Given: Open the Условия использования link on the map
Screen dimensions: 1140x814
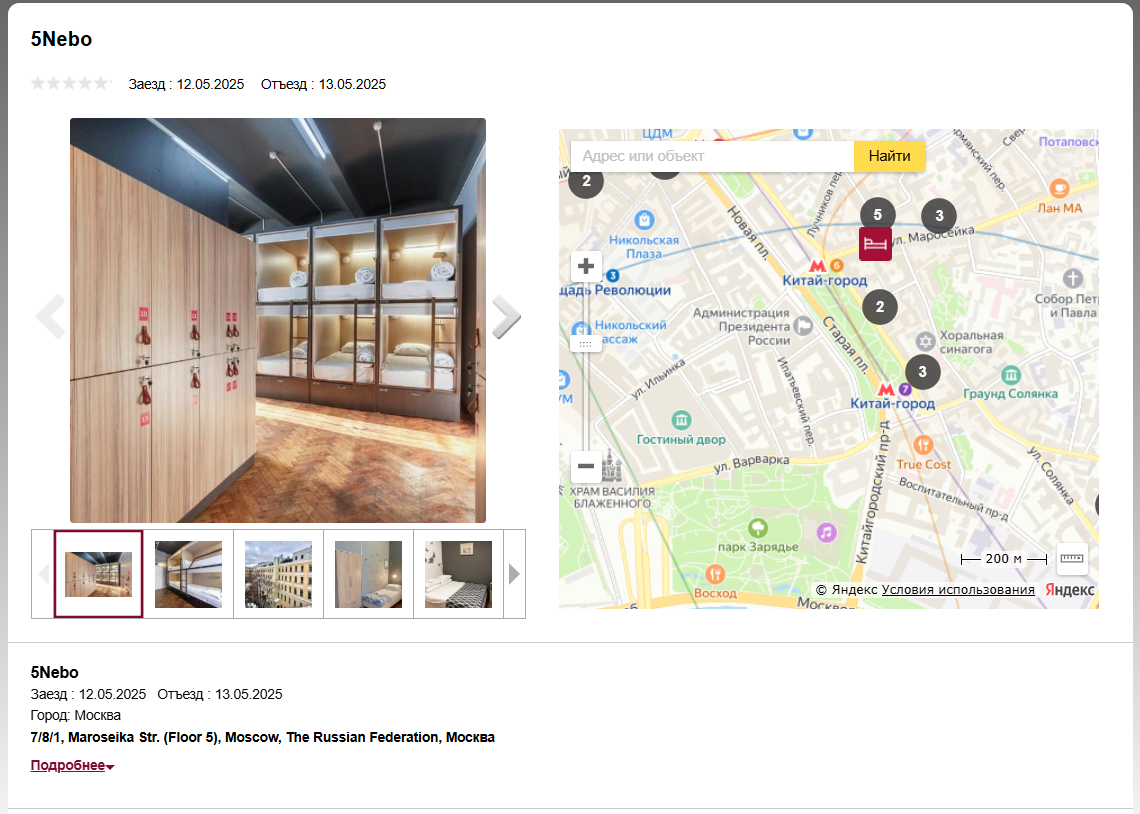Looking at the screenshot, I should [958, 589].
